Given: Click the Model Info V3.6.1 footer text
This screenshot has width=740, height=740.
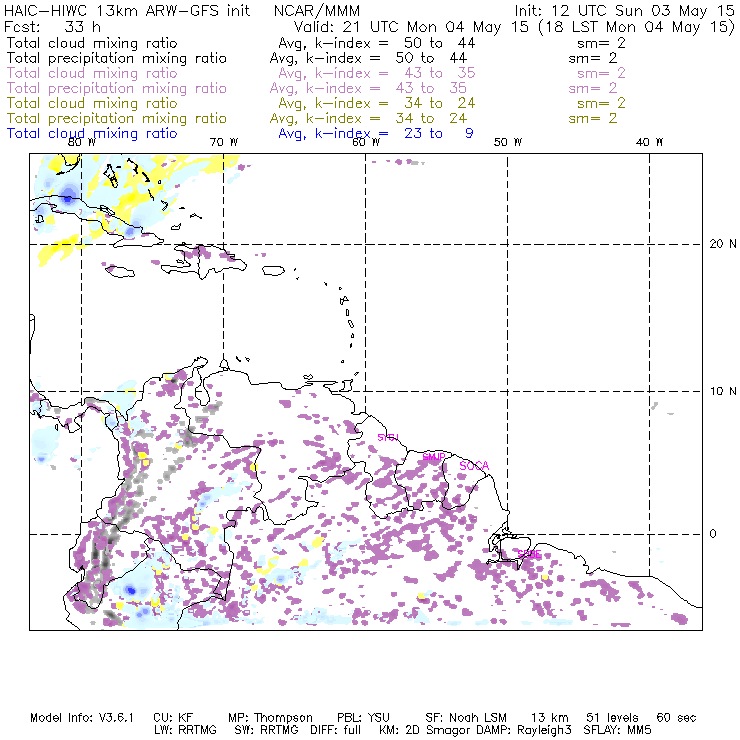Looking at the screenshot, I should click(74, 718).
